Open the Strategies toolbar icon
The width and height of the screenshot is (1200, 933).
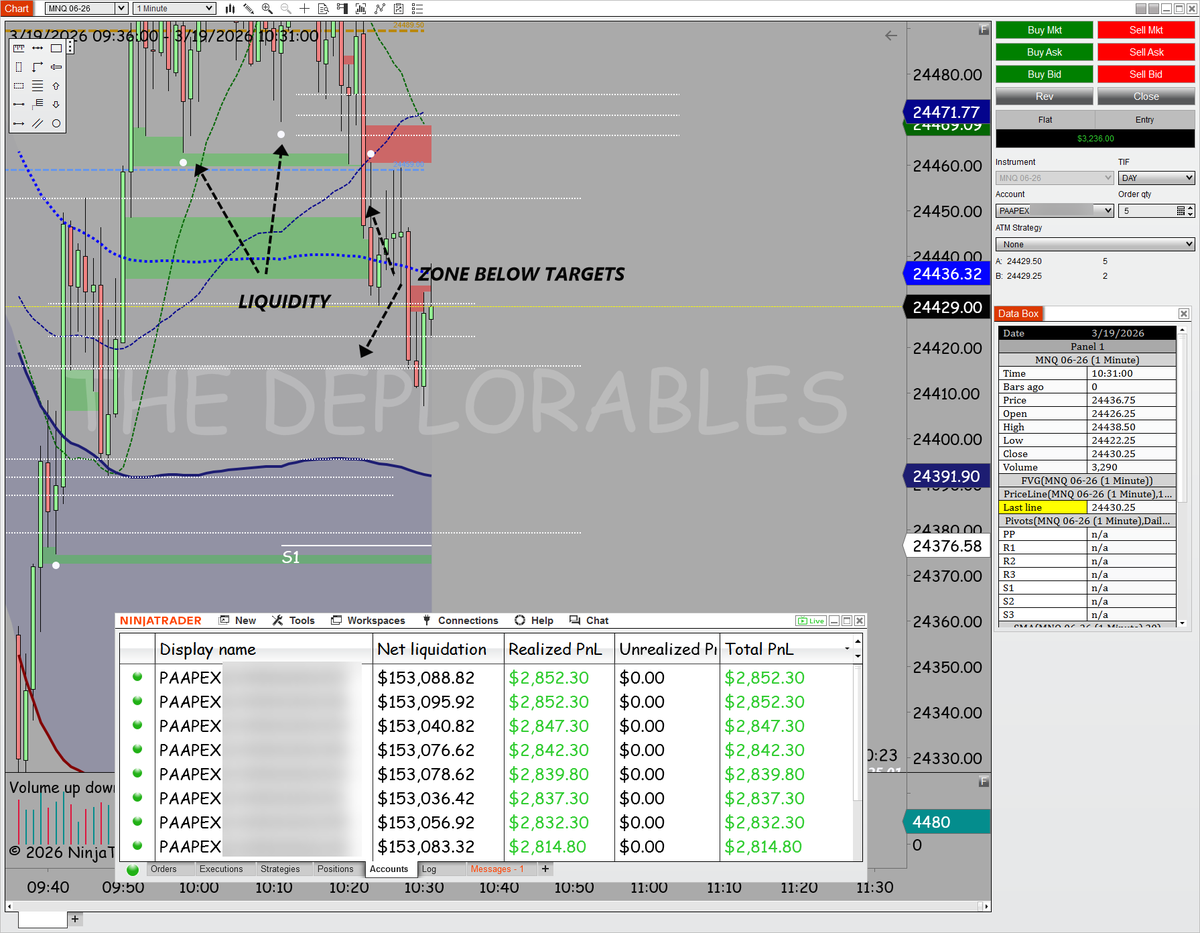tap(398, 8)
